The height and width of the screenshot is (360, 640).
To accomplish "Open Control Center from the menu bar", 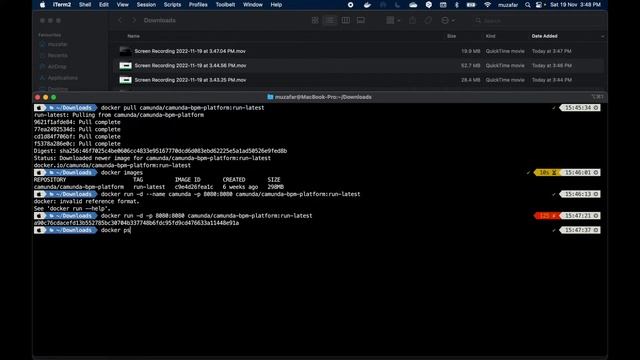I will coord(540,5).
